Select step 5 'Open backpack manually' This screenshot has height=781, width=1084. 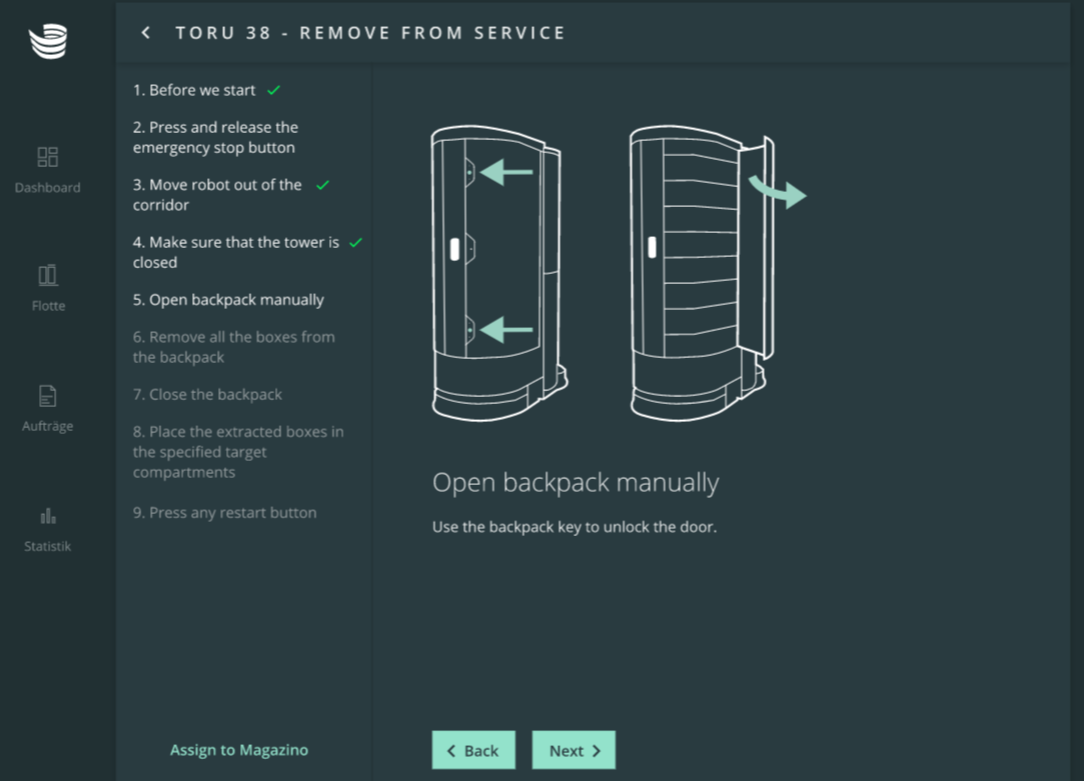click(228, 300)
